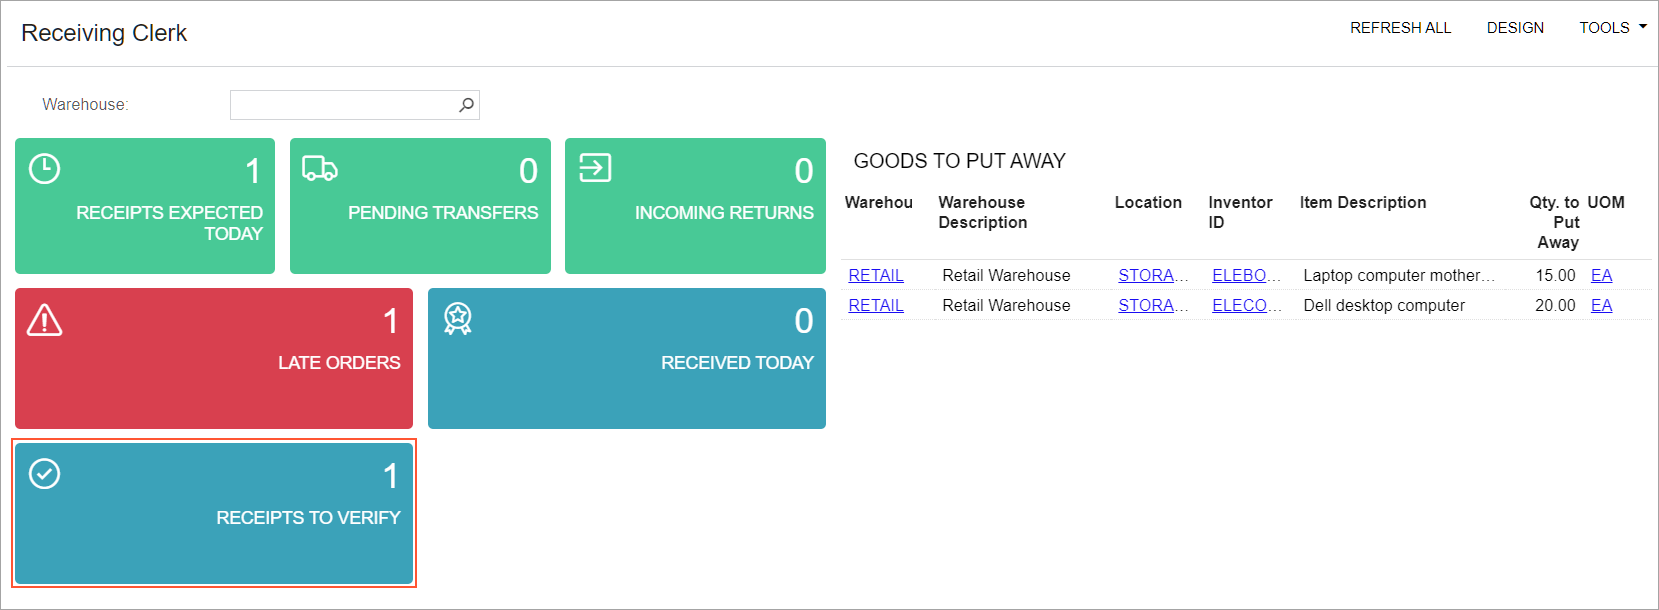The image size is (1659, 610).
Task: Open the Receipts to Verify tile
Action: click(x=214, y=513)
